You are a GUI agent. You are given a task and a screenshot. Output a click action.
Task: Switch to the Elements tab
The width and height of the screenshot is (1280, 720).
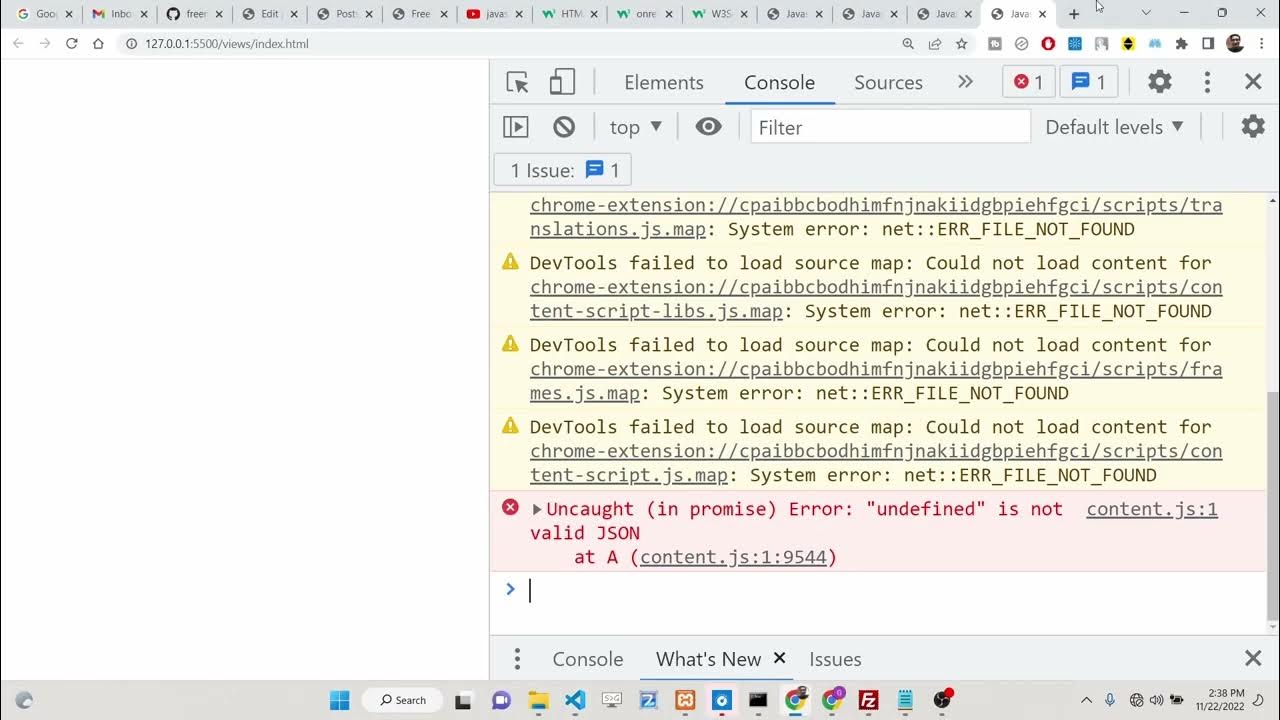pyautogui.click(x=664, y=83)
